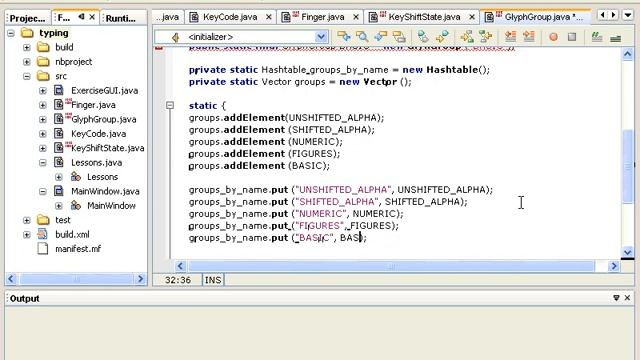Expand the build folder node

pyautogui.click(x=27, y=47)
